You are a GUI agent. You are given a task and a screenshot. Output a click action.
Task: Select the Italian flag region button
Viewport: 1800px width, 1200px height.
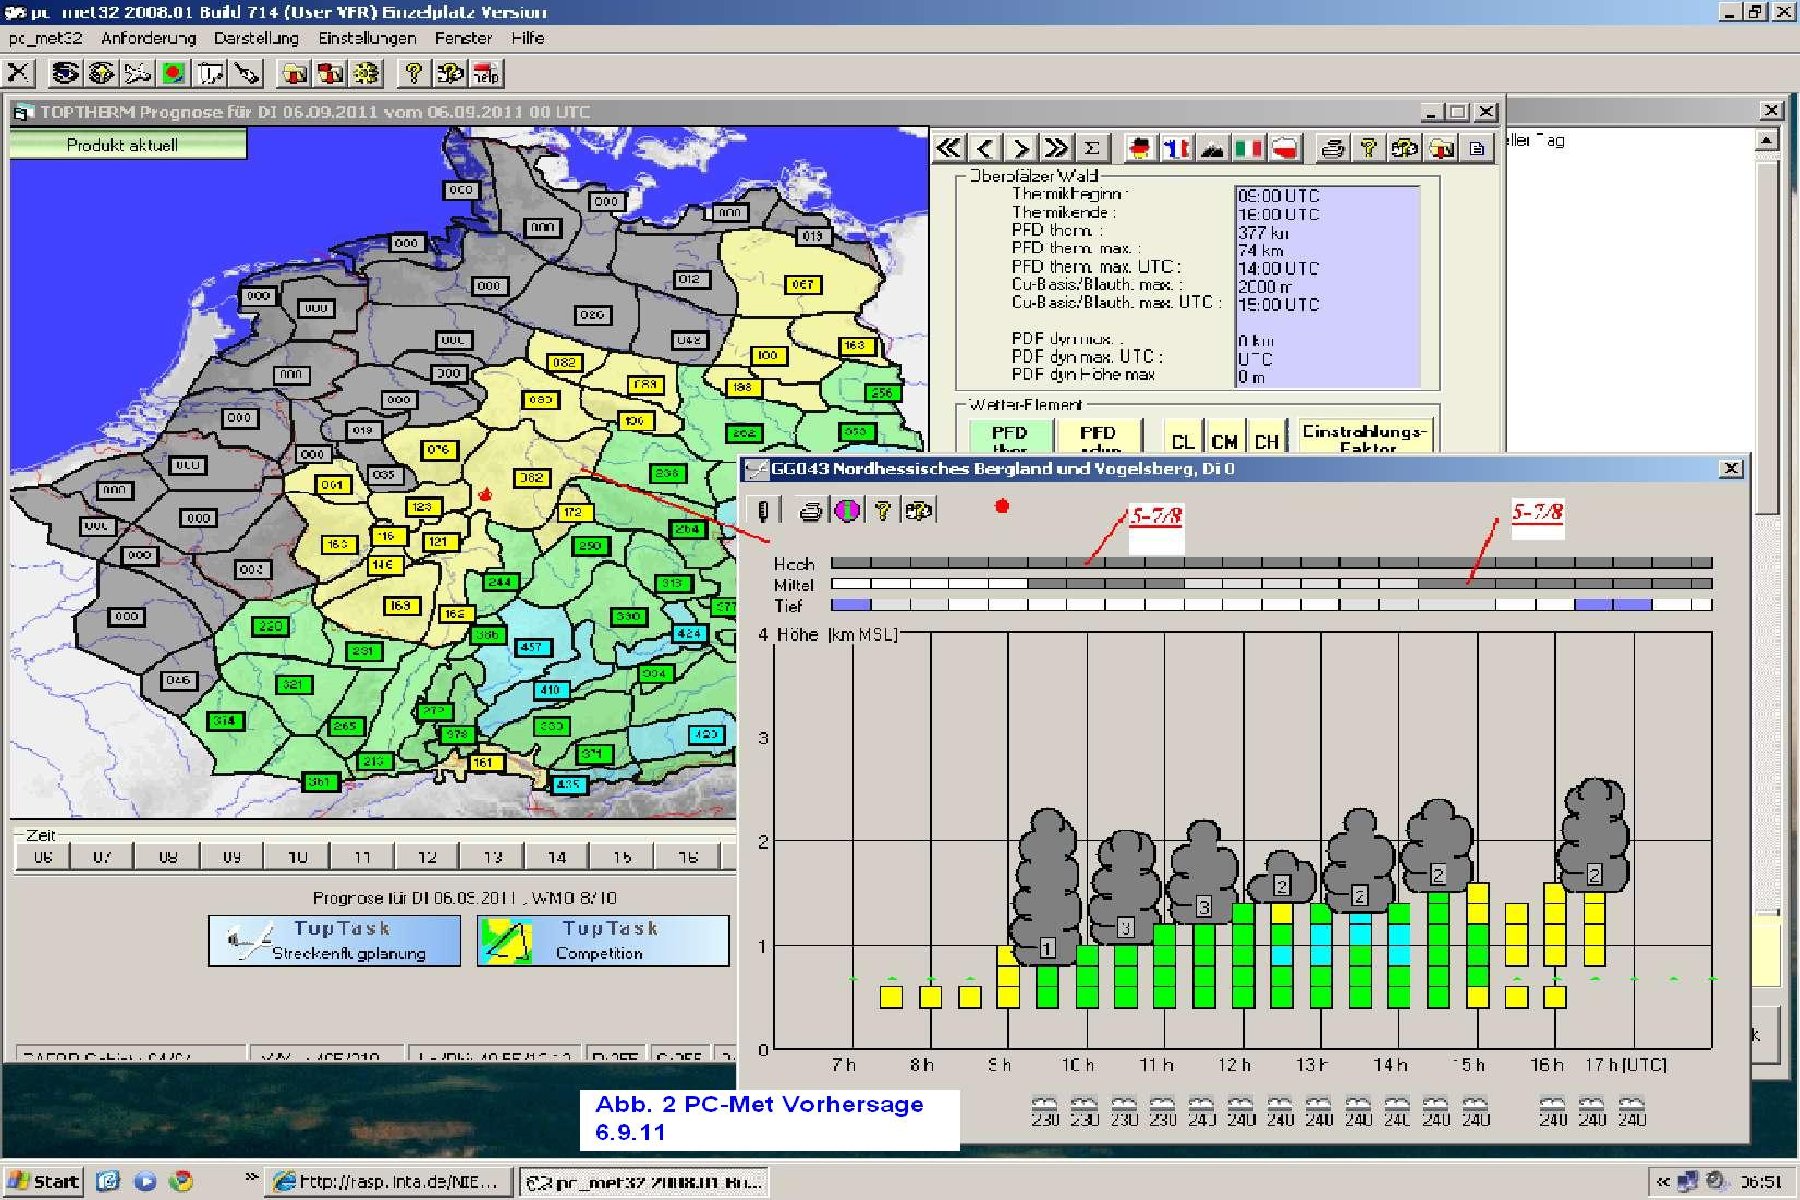1248,149
